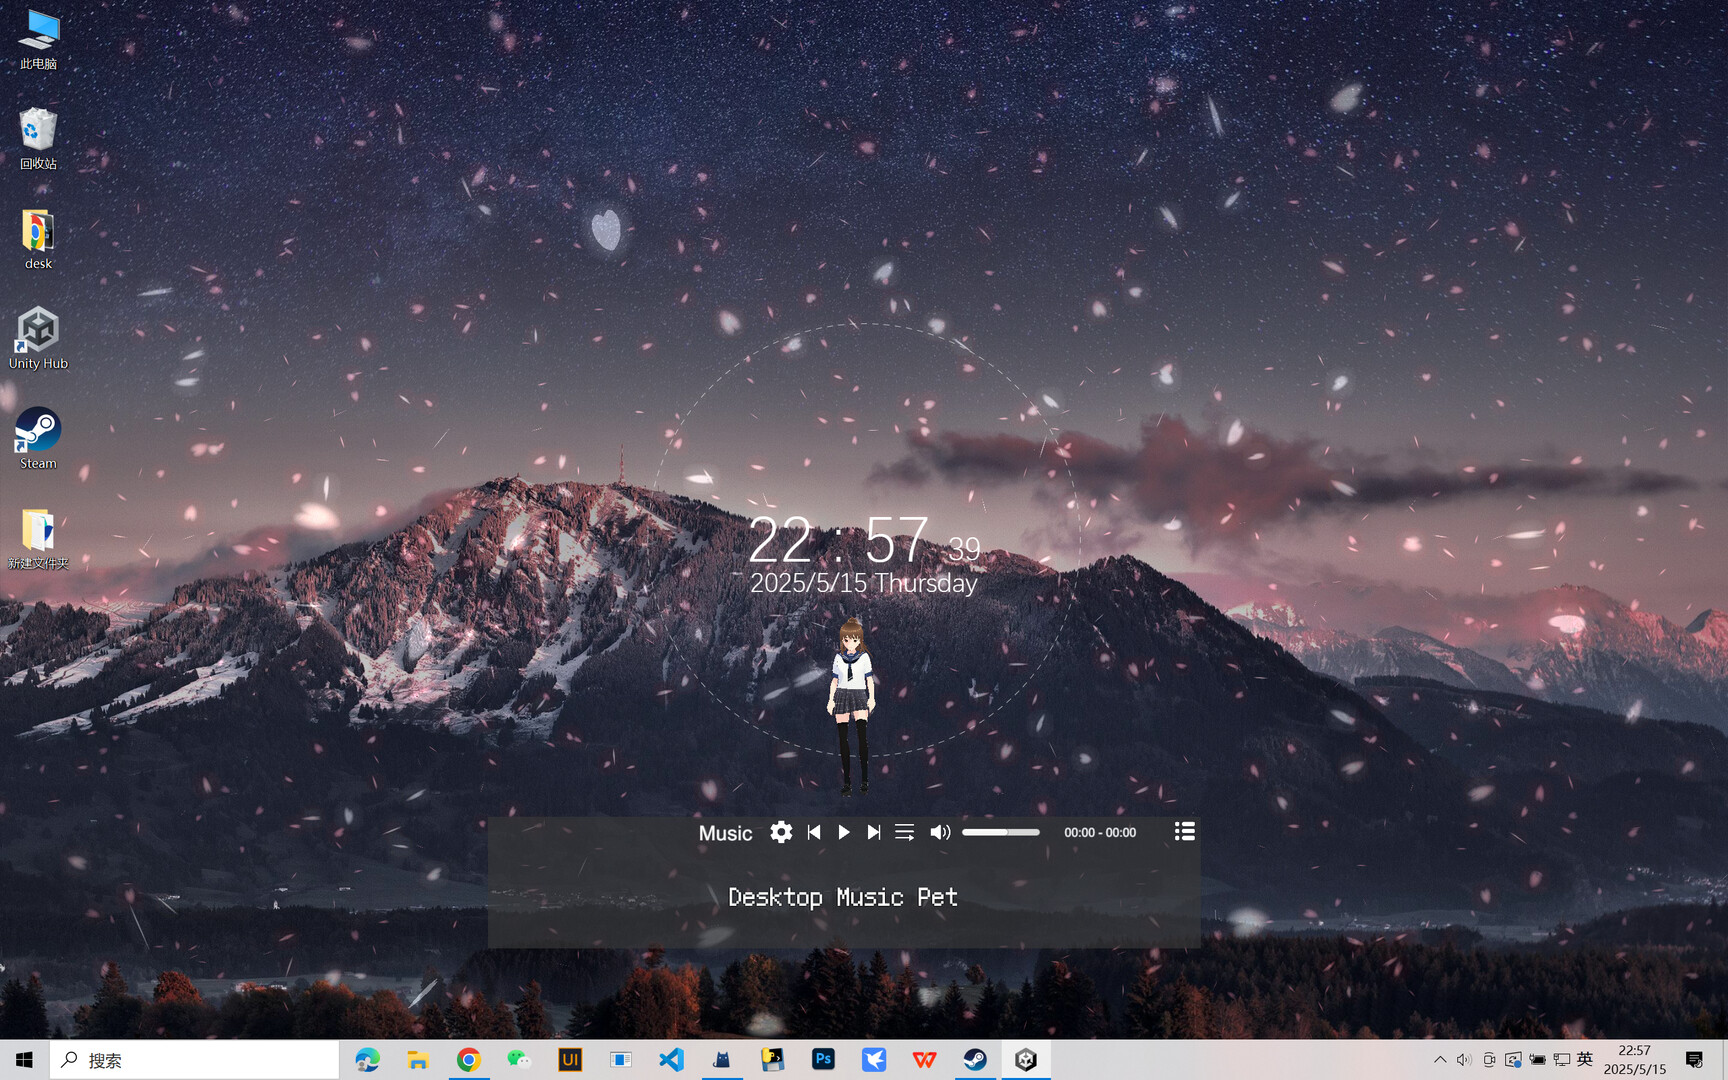This screenshot has width=1728, height=1080.
Task: Click the 00:00 - 00:00 time display
Action: pyautogui.click(x=1099, y=832)
